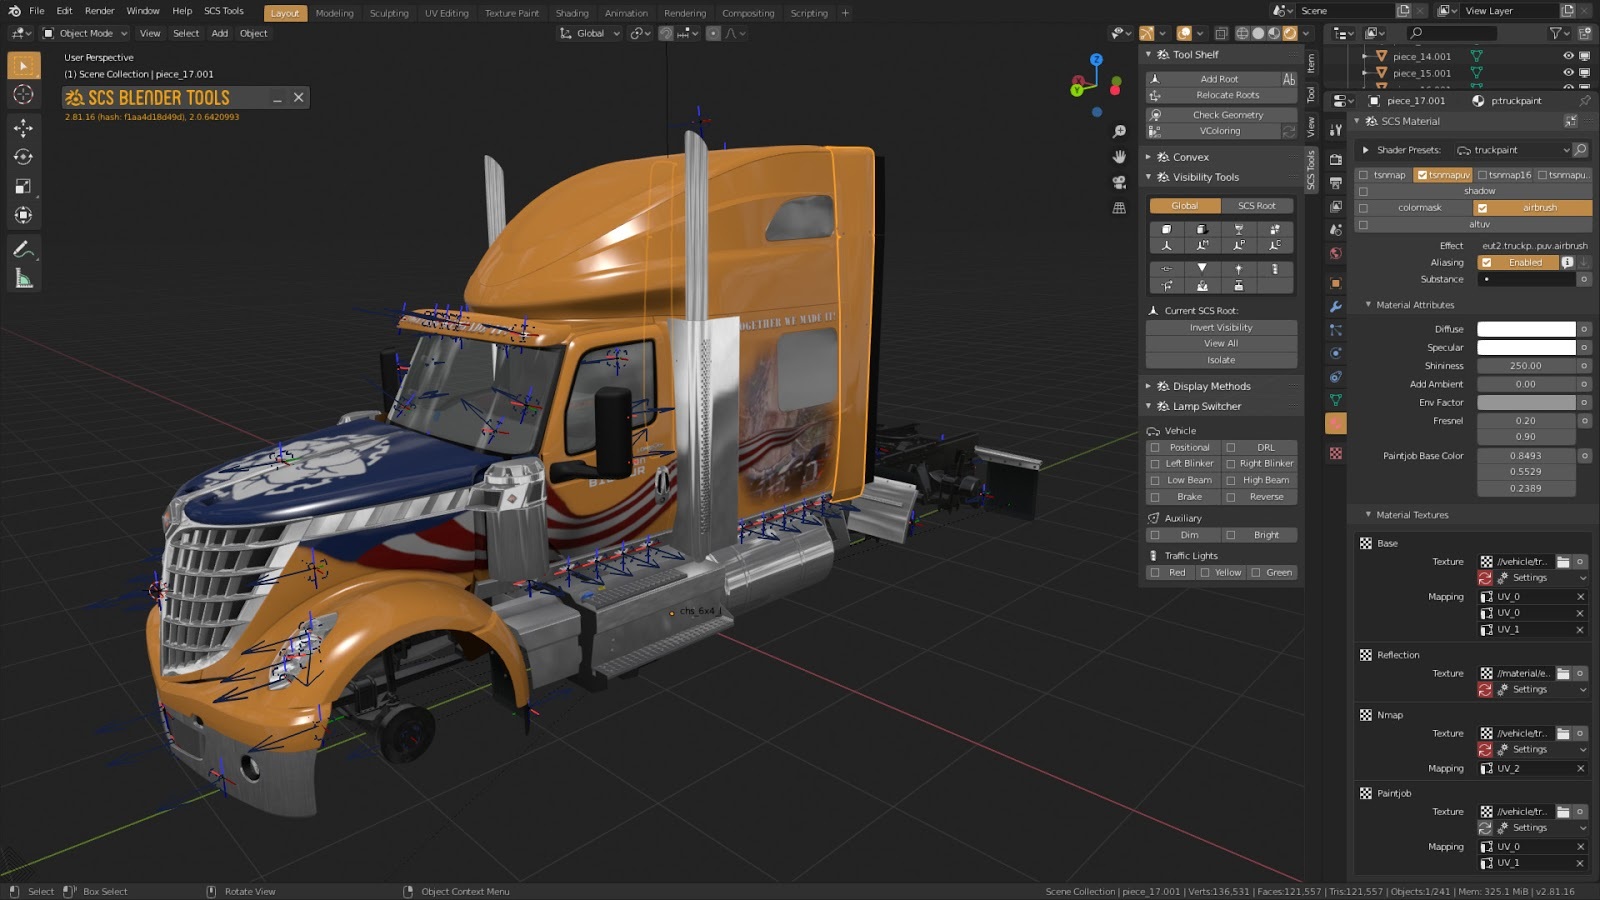
Task: Uncheck the Aliasing Enabled checkbox
Action: tap(1487, 262)
